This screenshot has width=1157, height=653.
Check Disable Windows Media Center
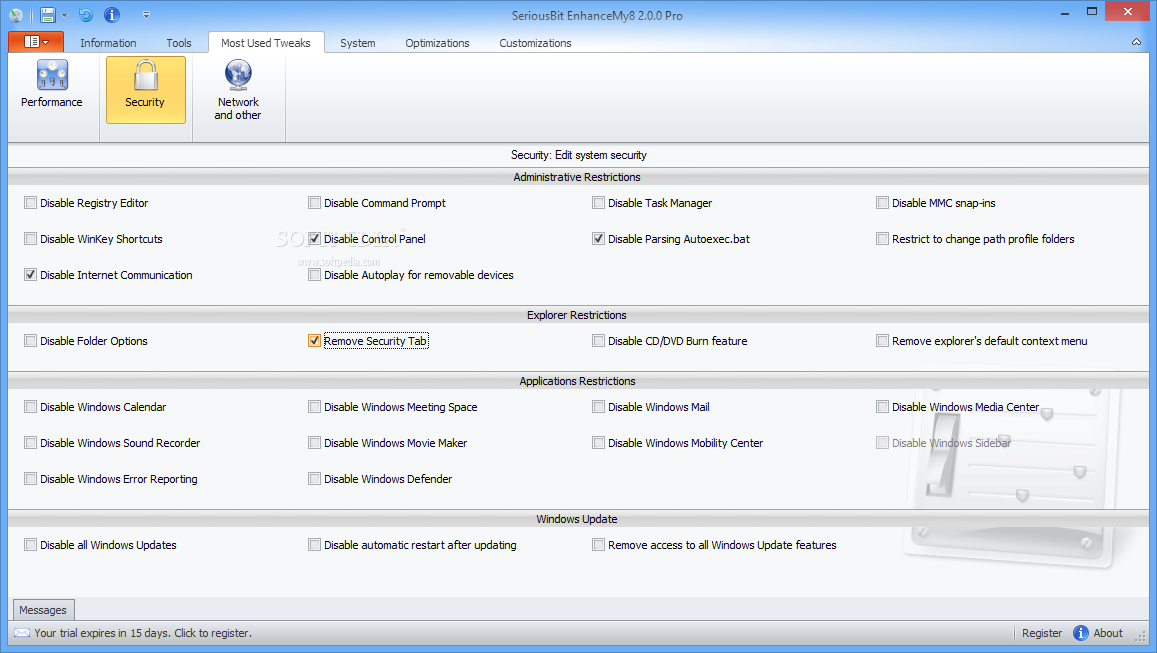pyautogui.click(x=883, y=407)
